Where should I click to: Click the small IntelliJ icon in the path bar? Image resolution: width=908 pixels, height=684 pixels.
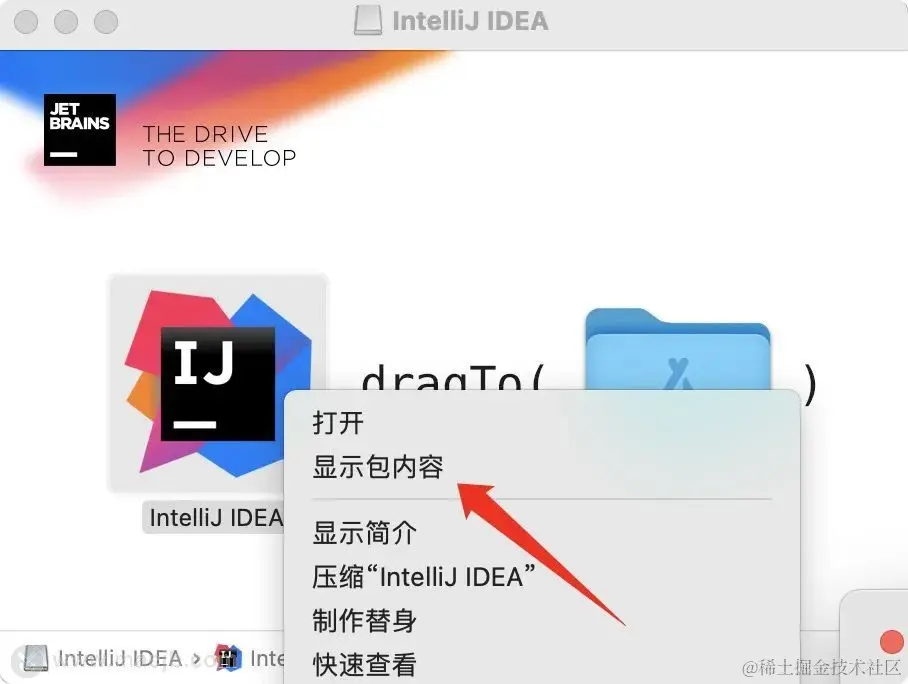(229, 658)
